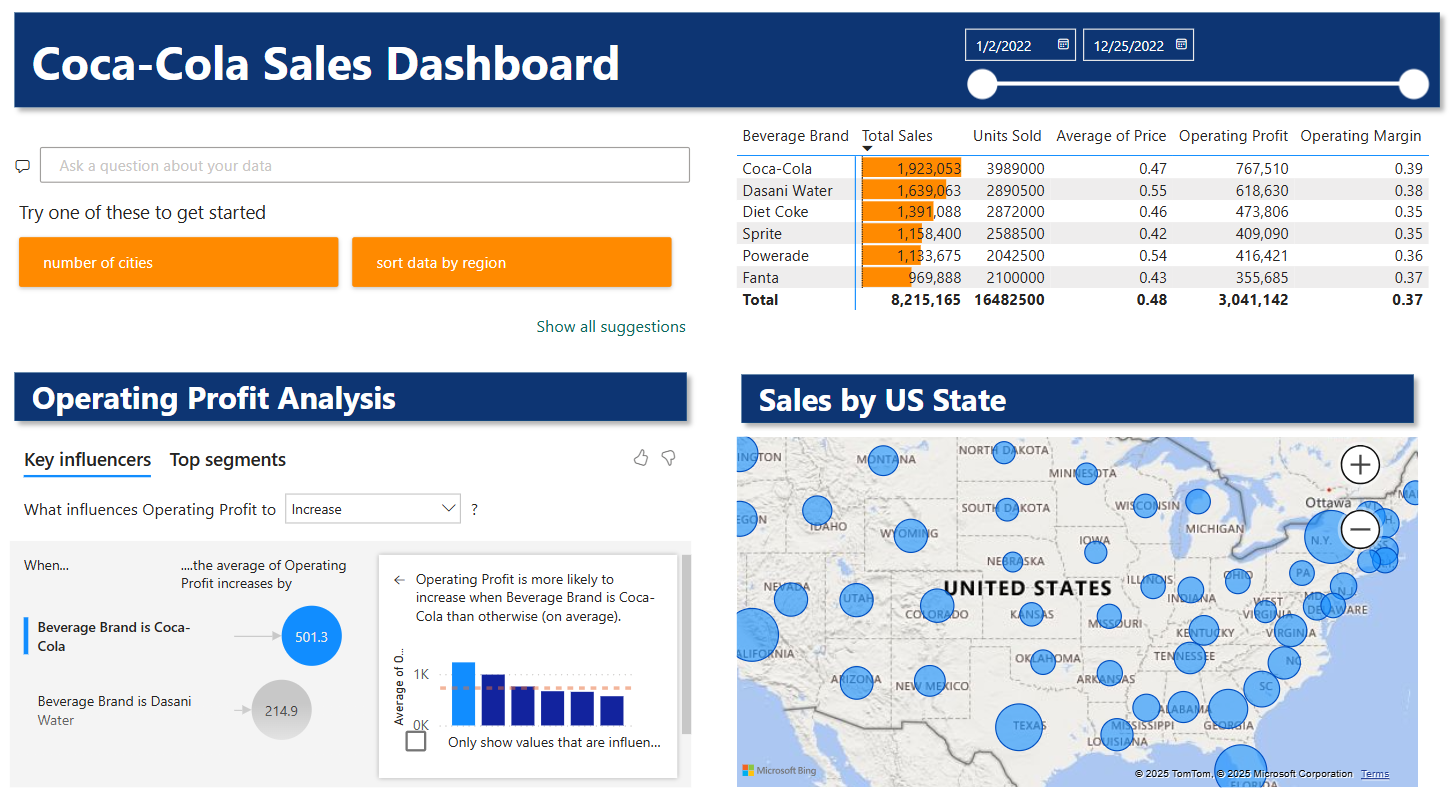Screen dimensions: 1452x811
Task: Click the Iowa sales bubble on map
Action: (1096, 550)
